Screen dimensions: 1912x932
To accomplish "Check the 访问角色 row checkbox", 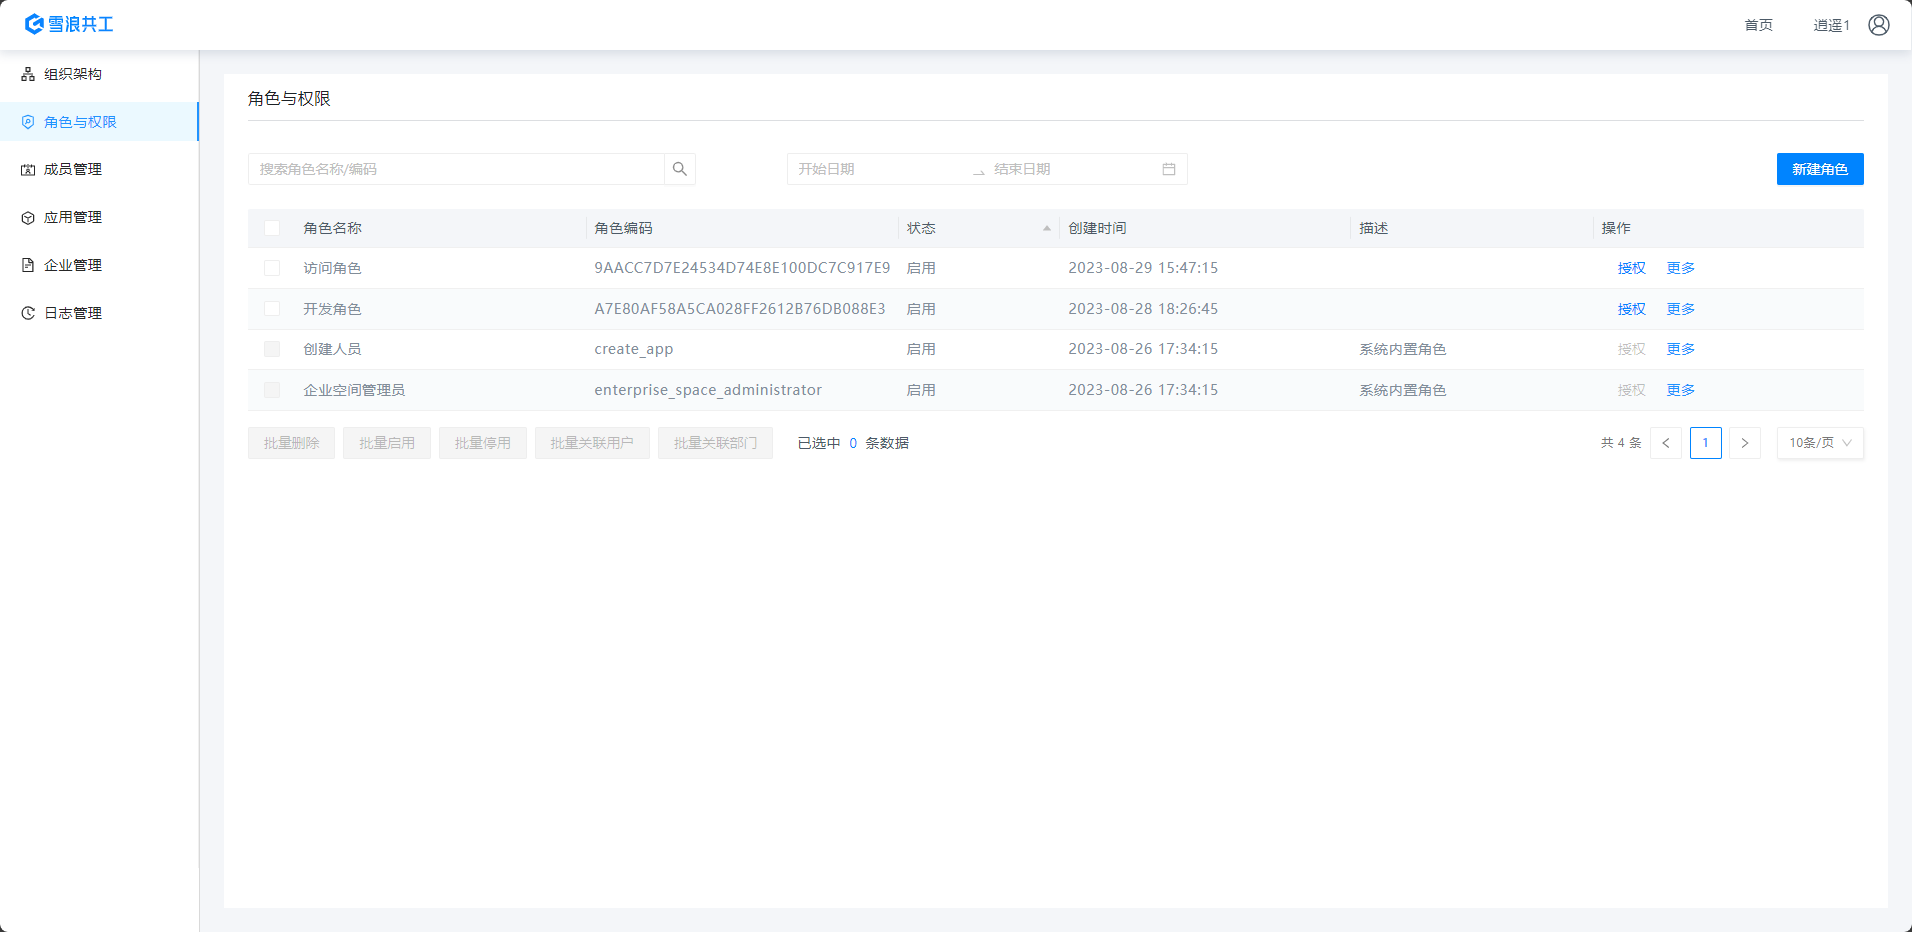I will coord(272,268).
